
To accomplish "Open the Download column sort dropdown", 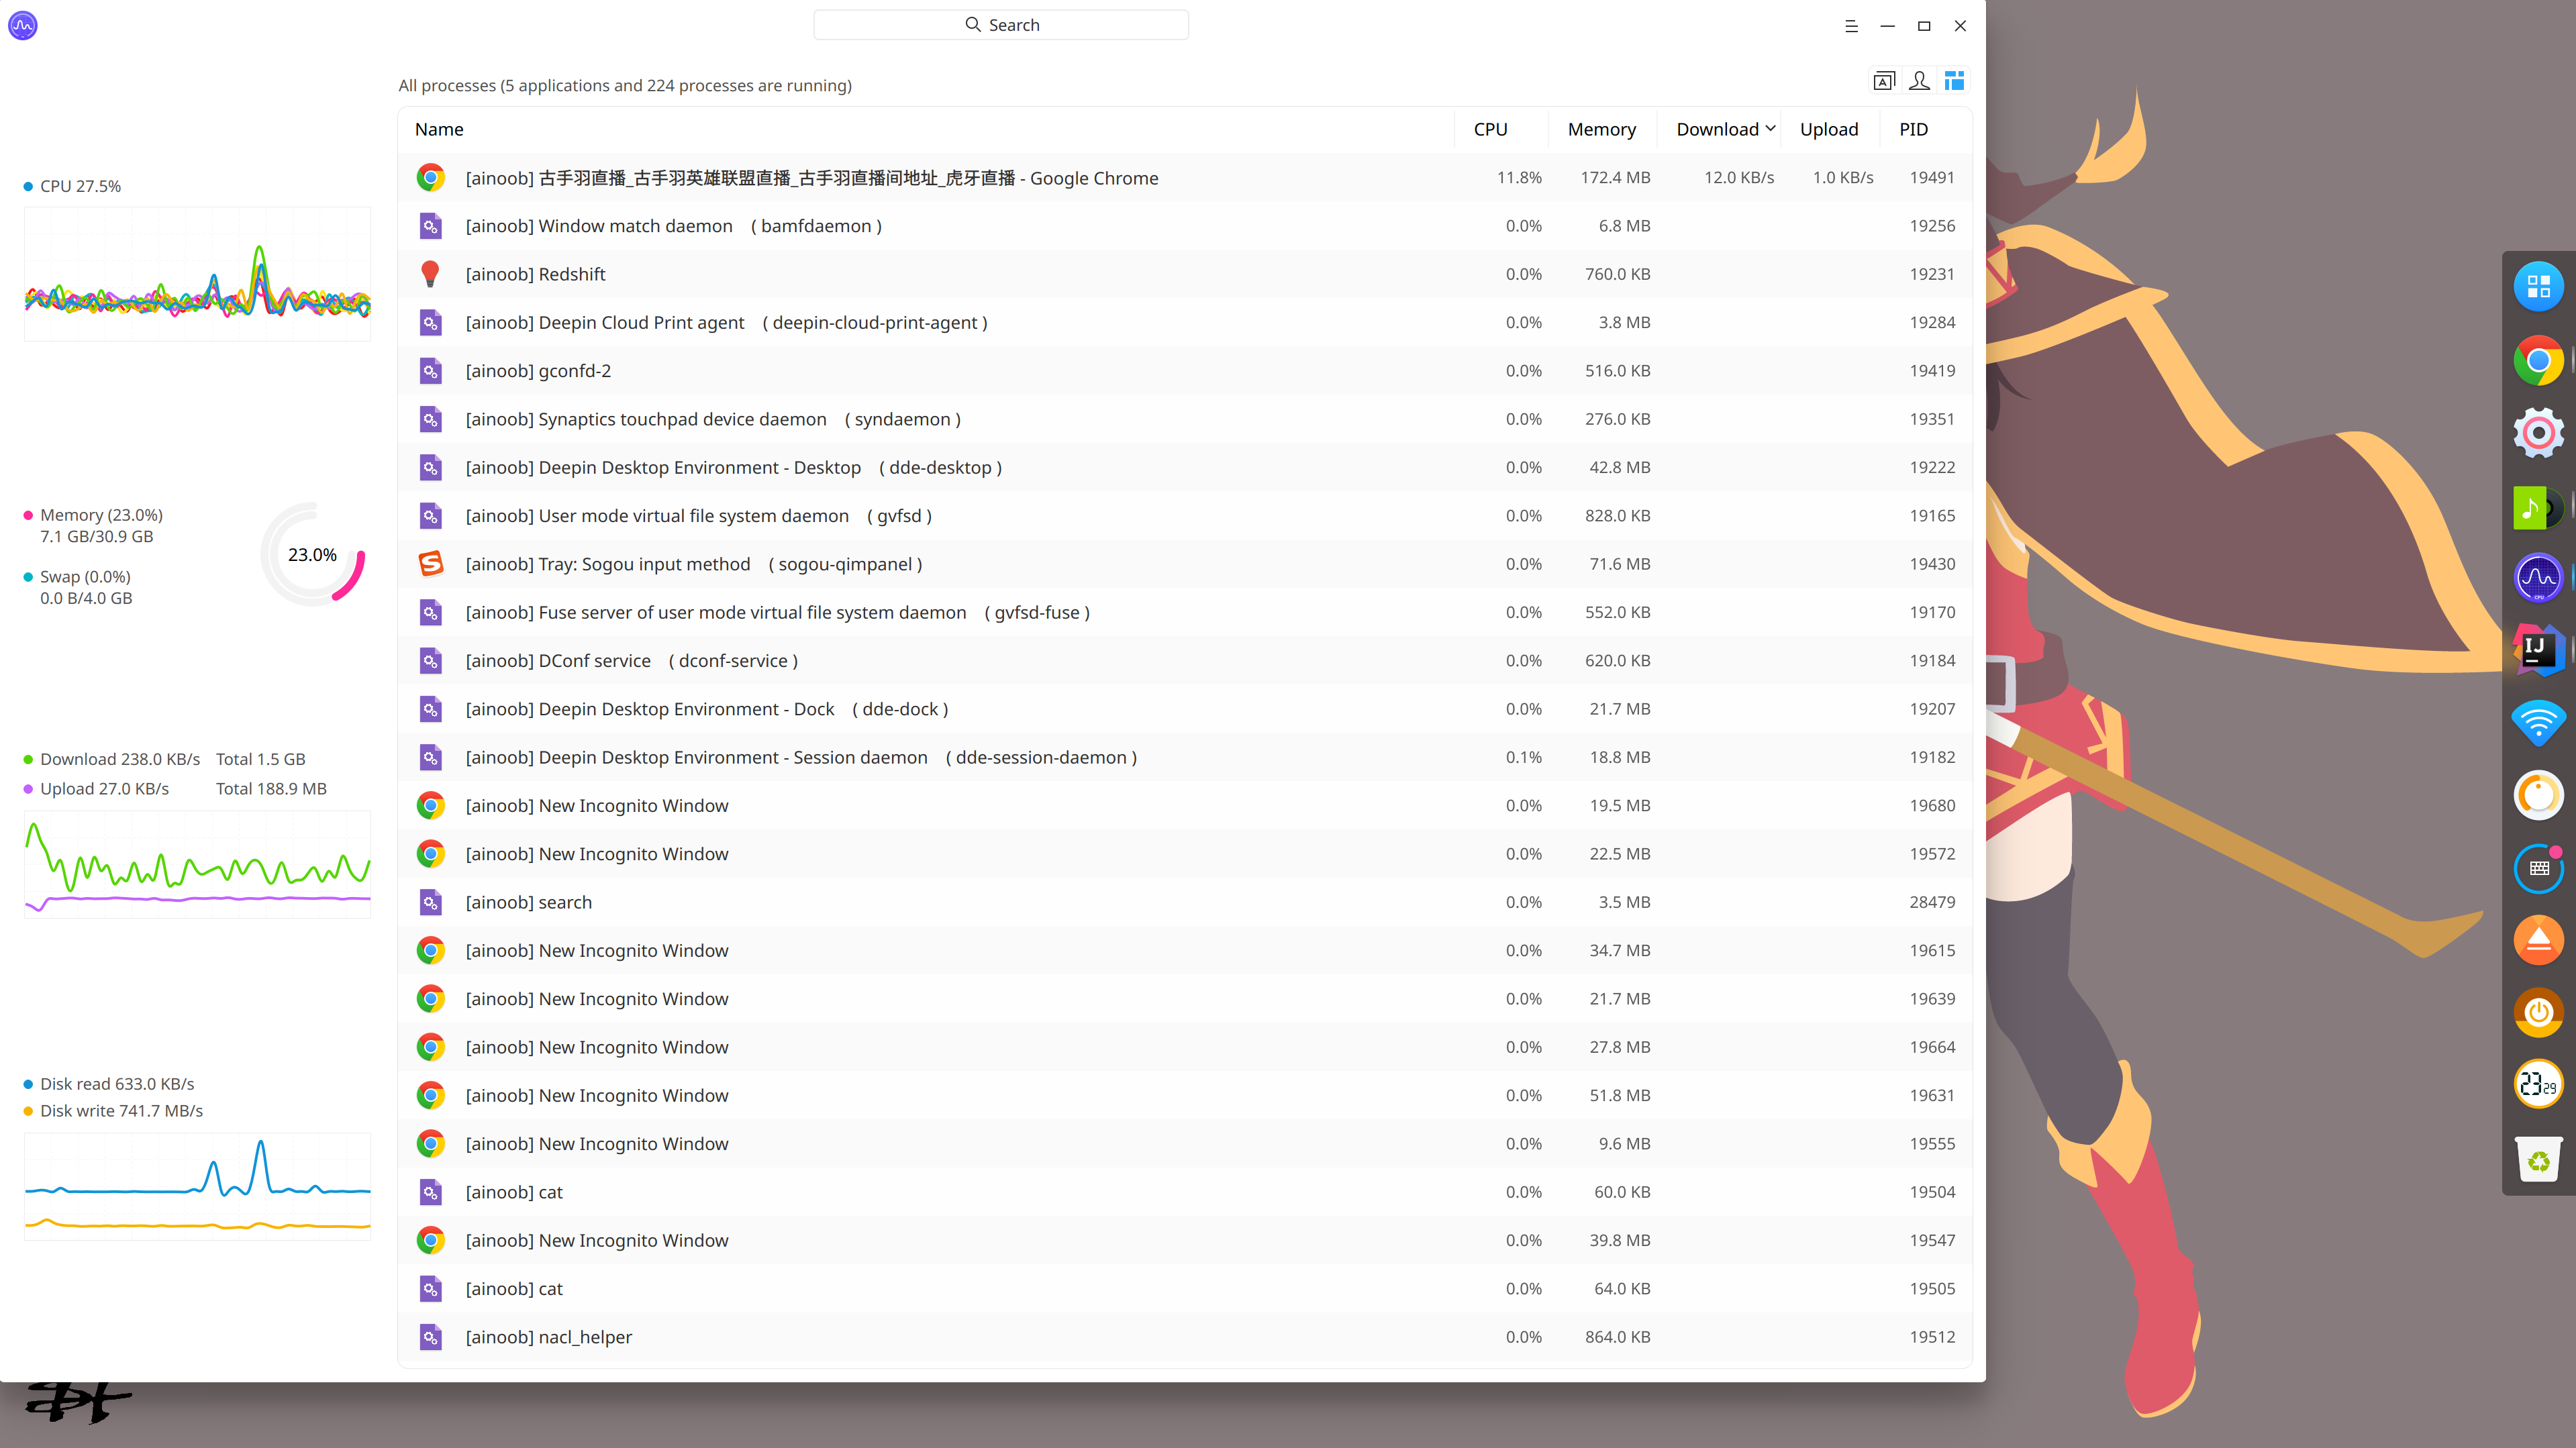I will (x=1770, y=129).
